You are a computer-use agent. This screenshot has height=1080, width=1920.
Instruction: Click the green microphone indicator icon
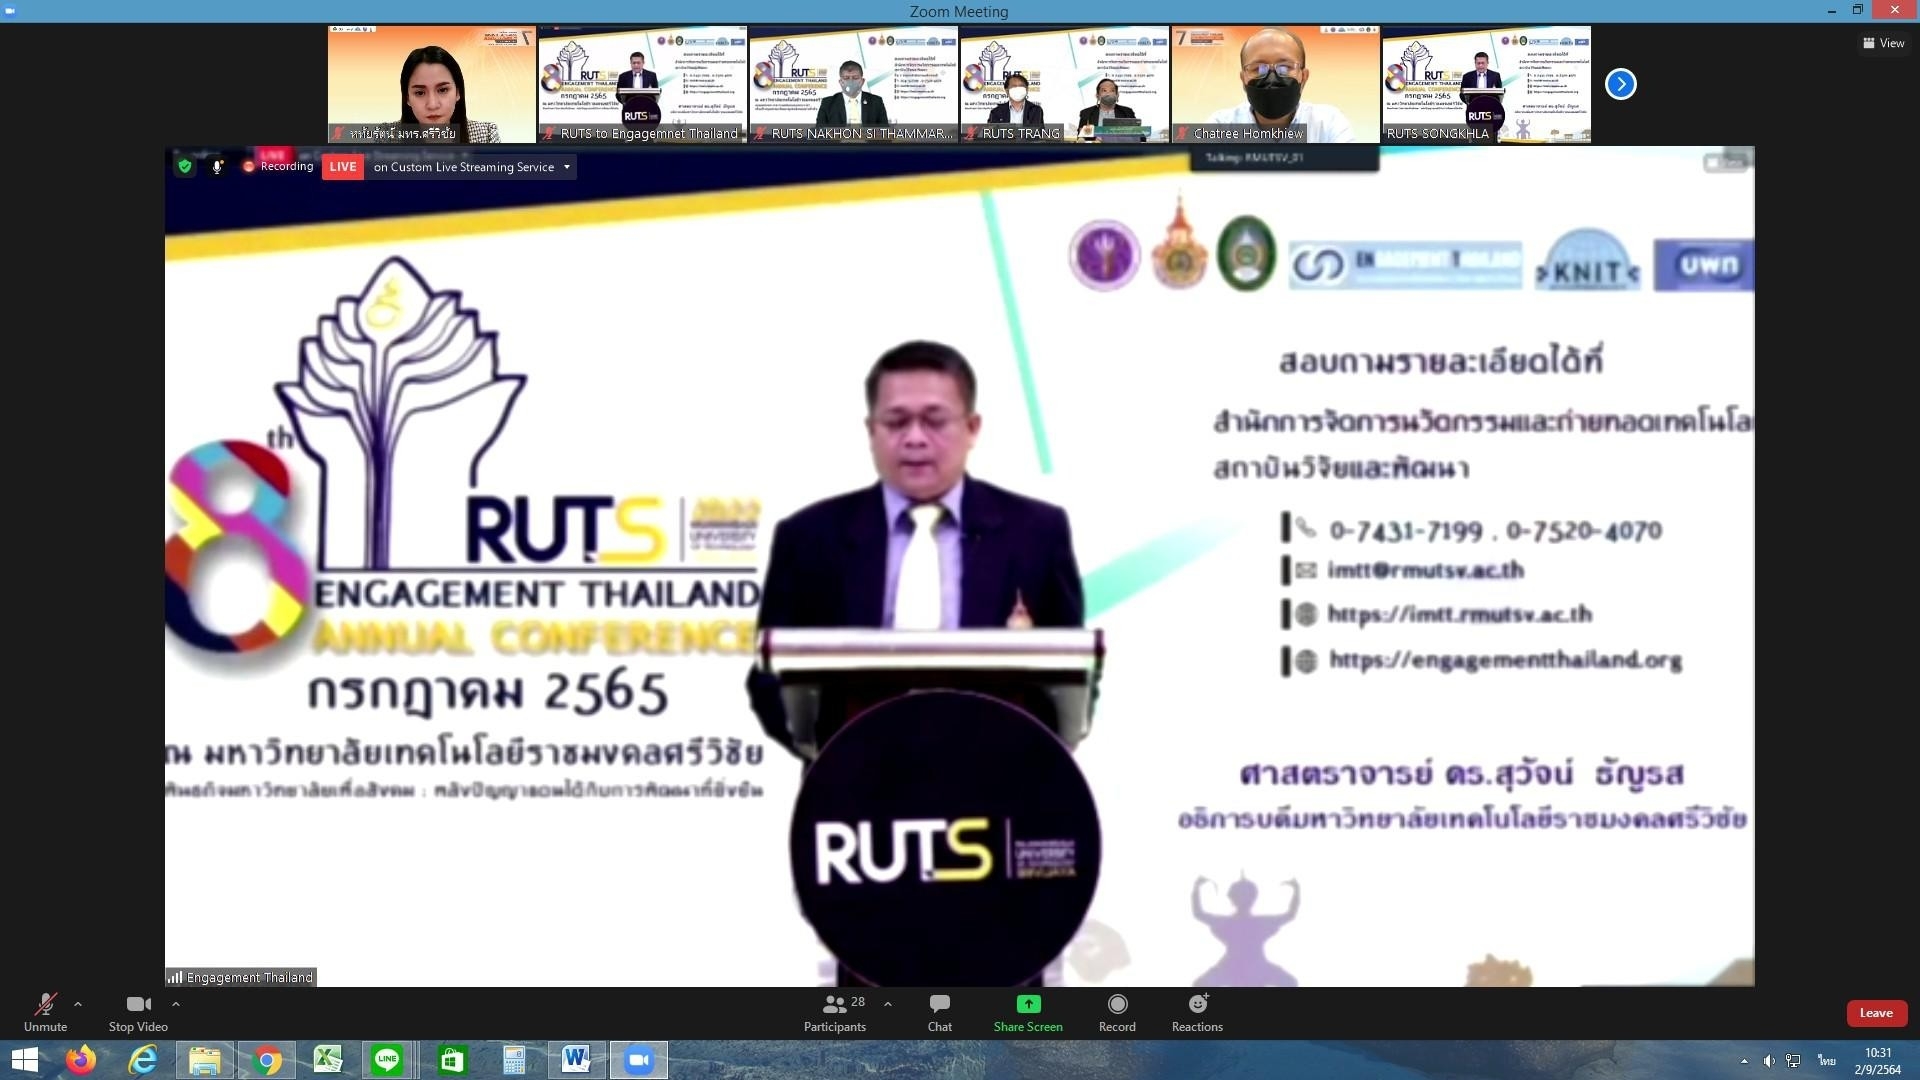tap(217, 167)
